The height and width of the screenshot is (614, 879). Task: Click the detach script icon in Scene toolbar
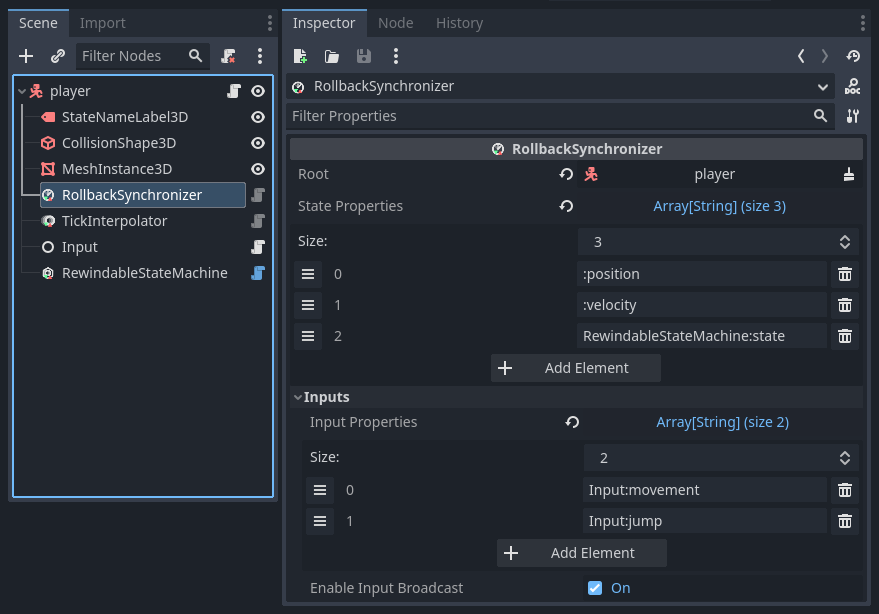click(x=229, y=56)
